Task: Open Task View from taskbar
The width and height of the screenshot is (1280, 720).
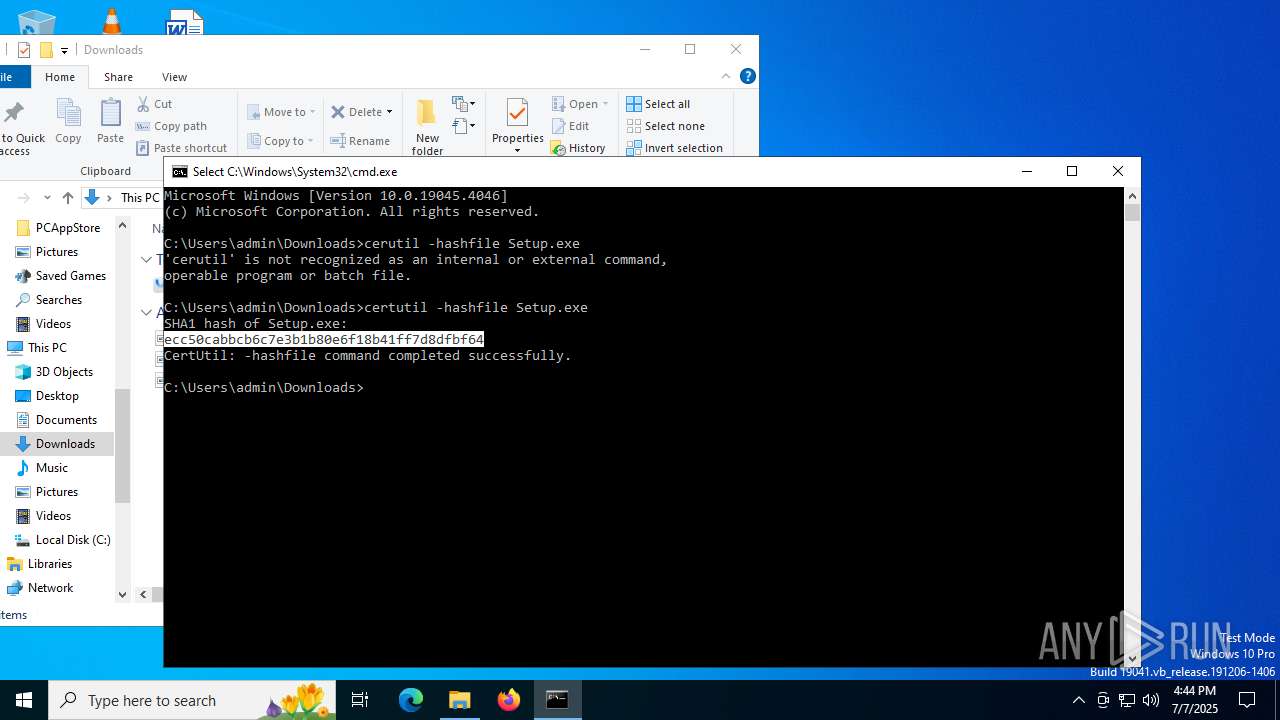Action: point(360,700)
